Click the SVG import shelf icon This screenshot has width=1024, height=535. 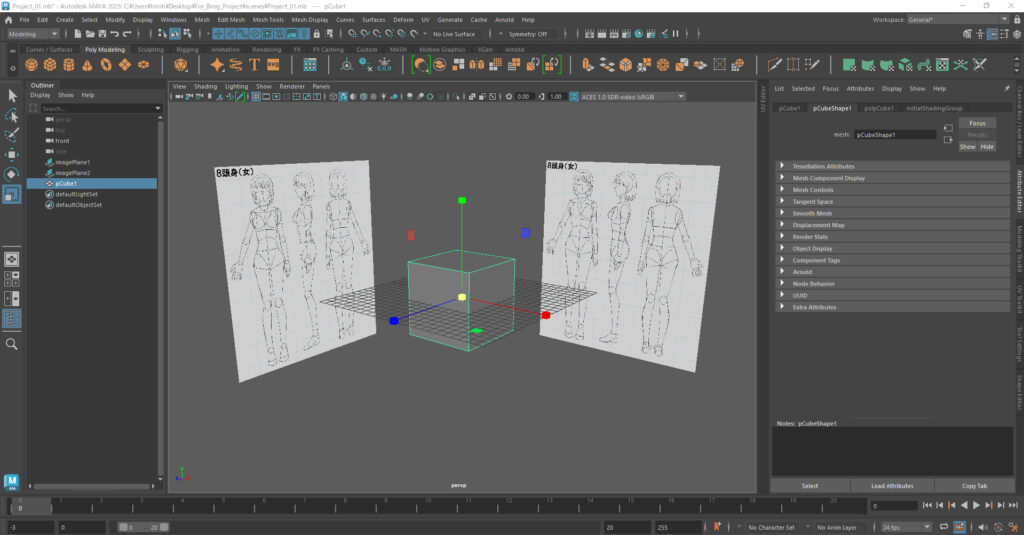(273, 65)
